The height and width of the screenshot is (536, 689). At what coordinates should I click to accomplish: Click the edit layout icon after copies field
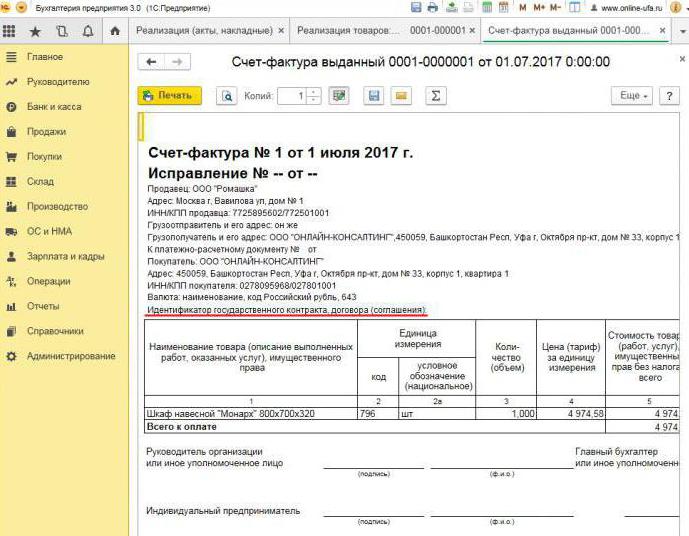[x=339, y=96]
